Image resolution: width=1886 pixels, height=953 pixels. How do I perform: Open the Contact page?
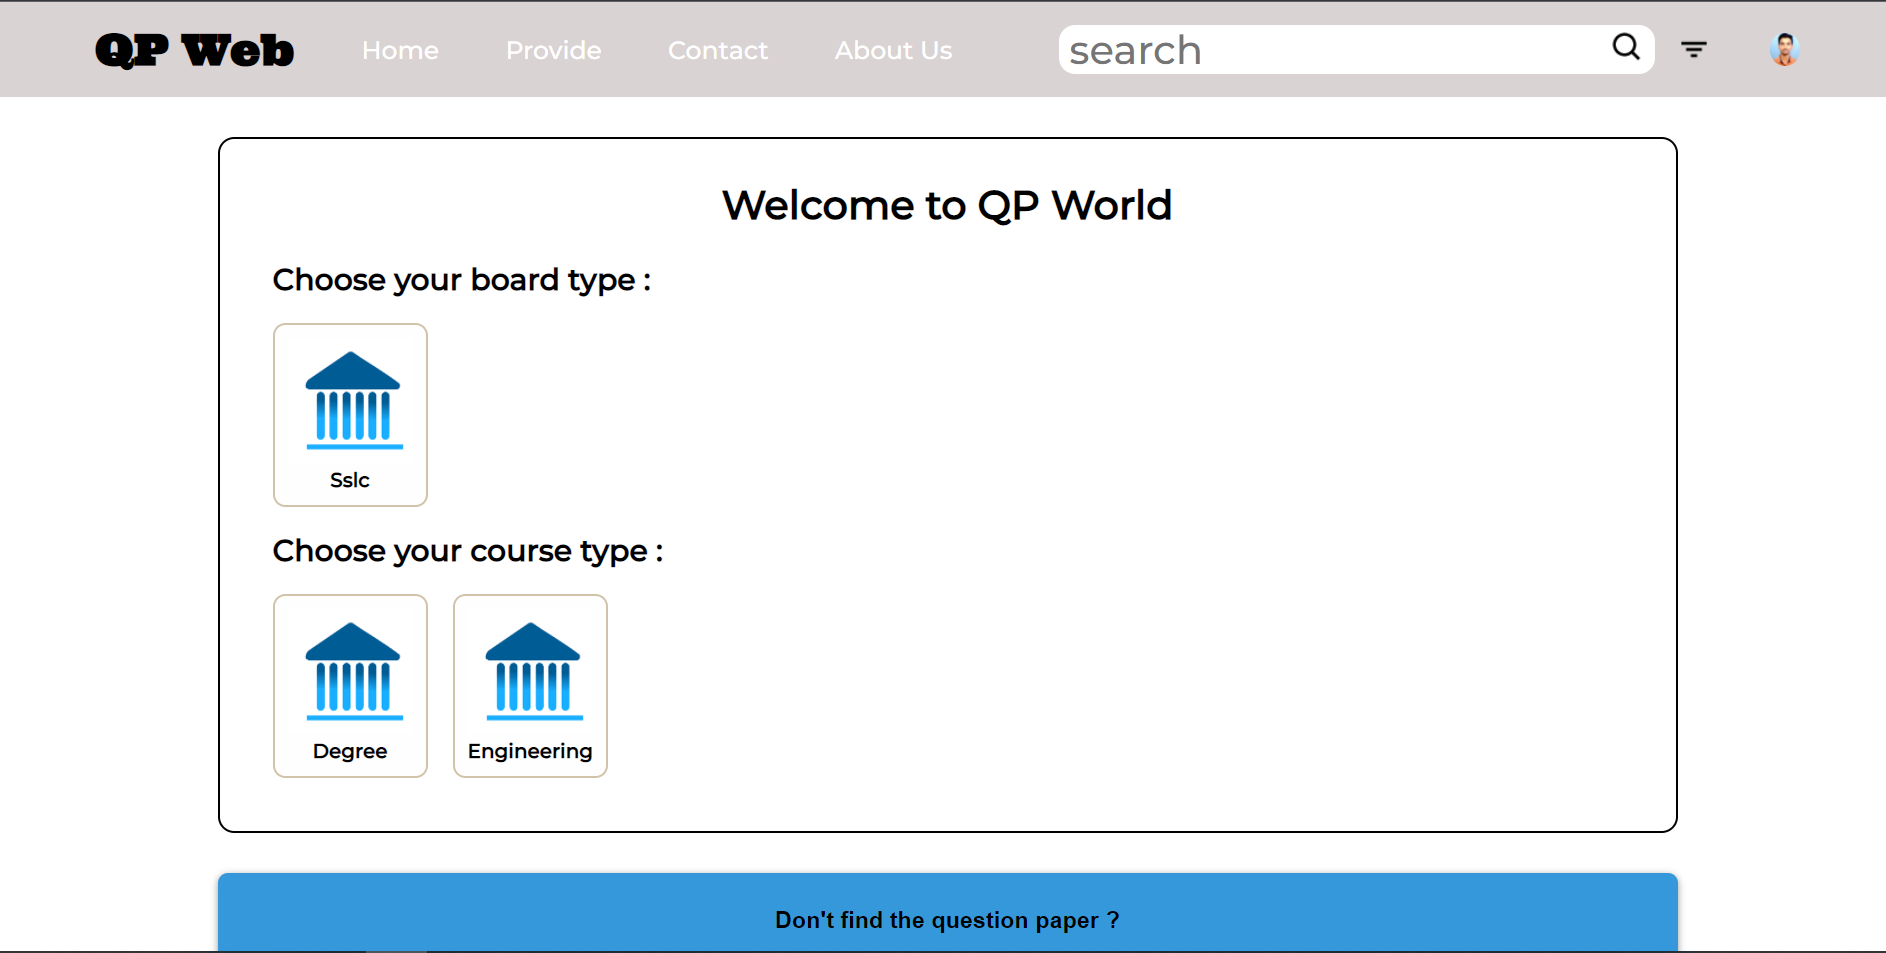click(718, 50)
